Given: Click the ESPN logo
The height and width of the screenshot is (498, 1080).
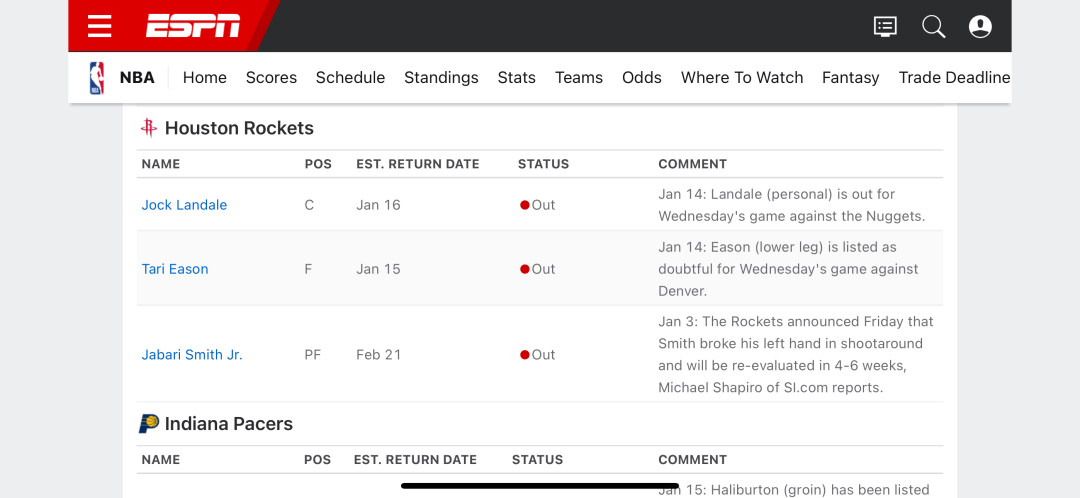Looking at the screenshot, I should [193, 26].
